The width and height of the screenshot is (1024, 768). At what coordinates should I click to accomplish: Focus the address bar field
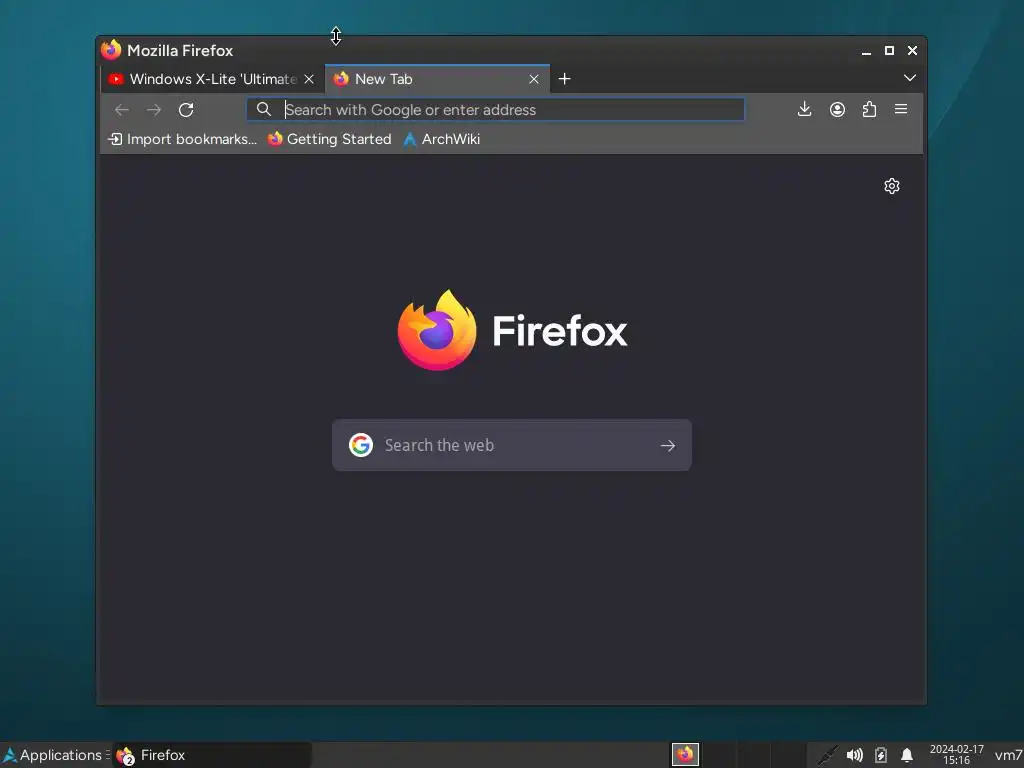pos(495,110)
